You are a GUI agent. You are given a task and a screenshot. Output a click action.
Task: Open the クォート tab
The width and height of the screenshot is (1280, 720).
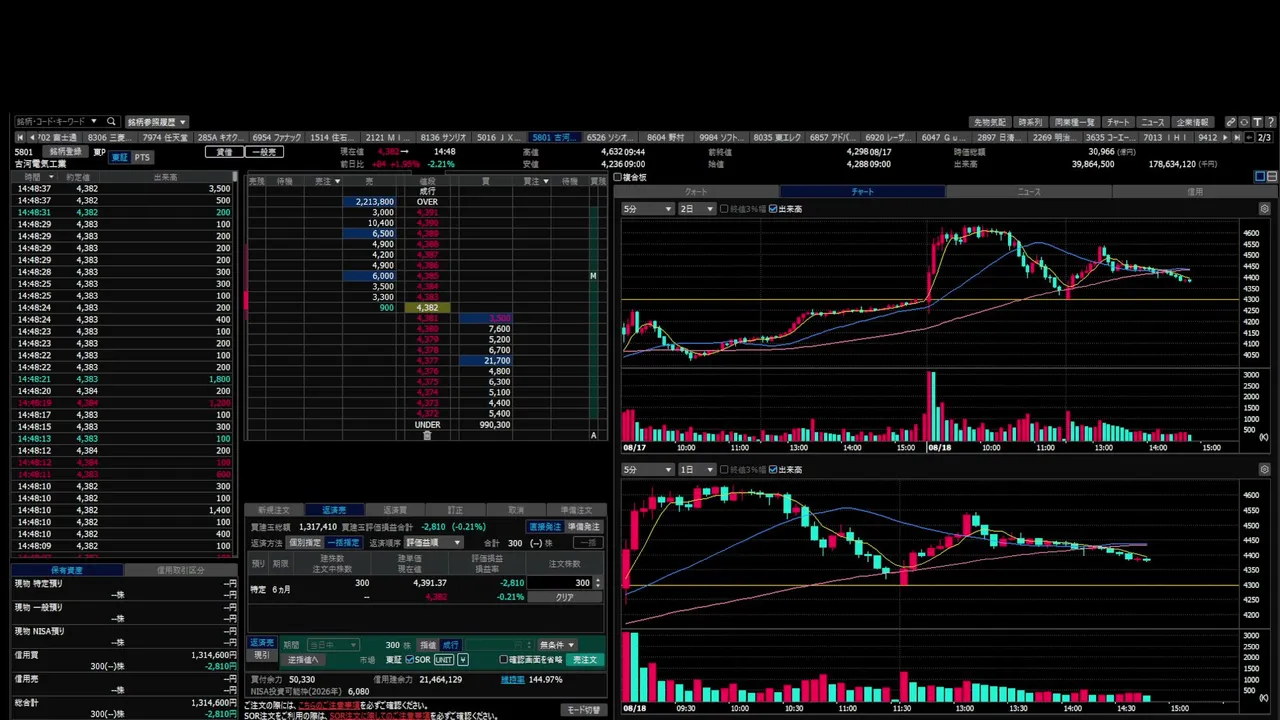pyautogui.click(x=696, y=191)
